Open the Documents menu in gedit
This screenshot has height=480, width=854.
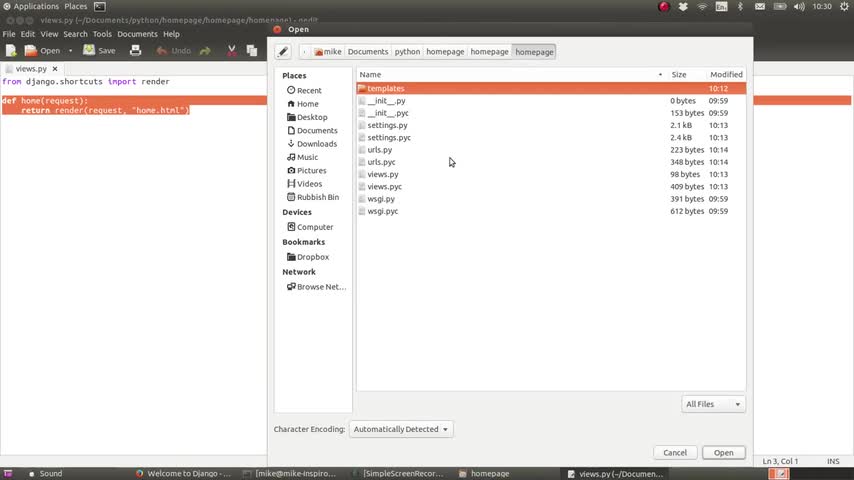point(137,34)
